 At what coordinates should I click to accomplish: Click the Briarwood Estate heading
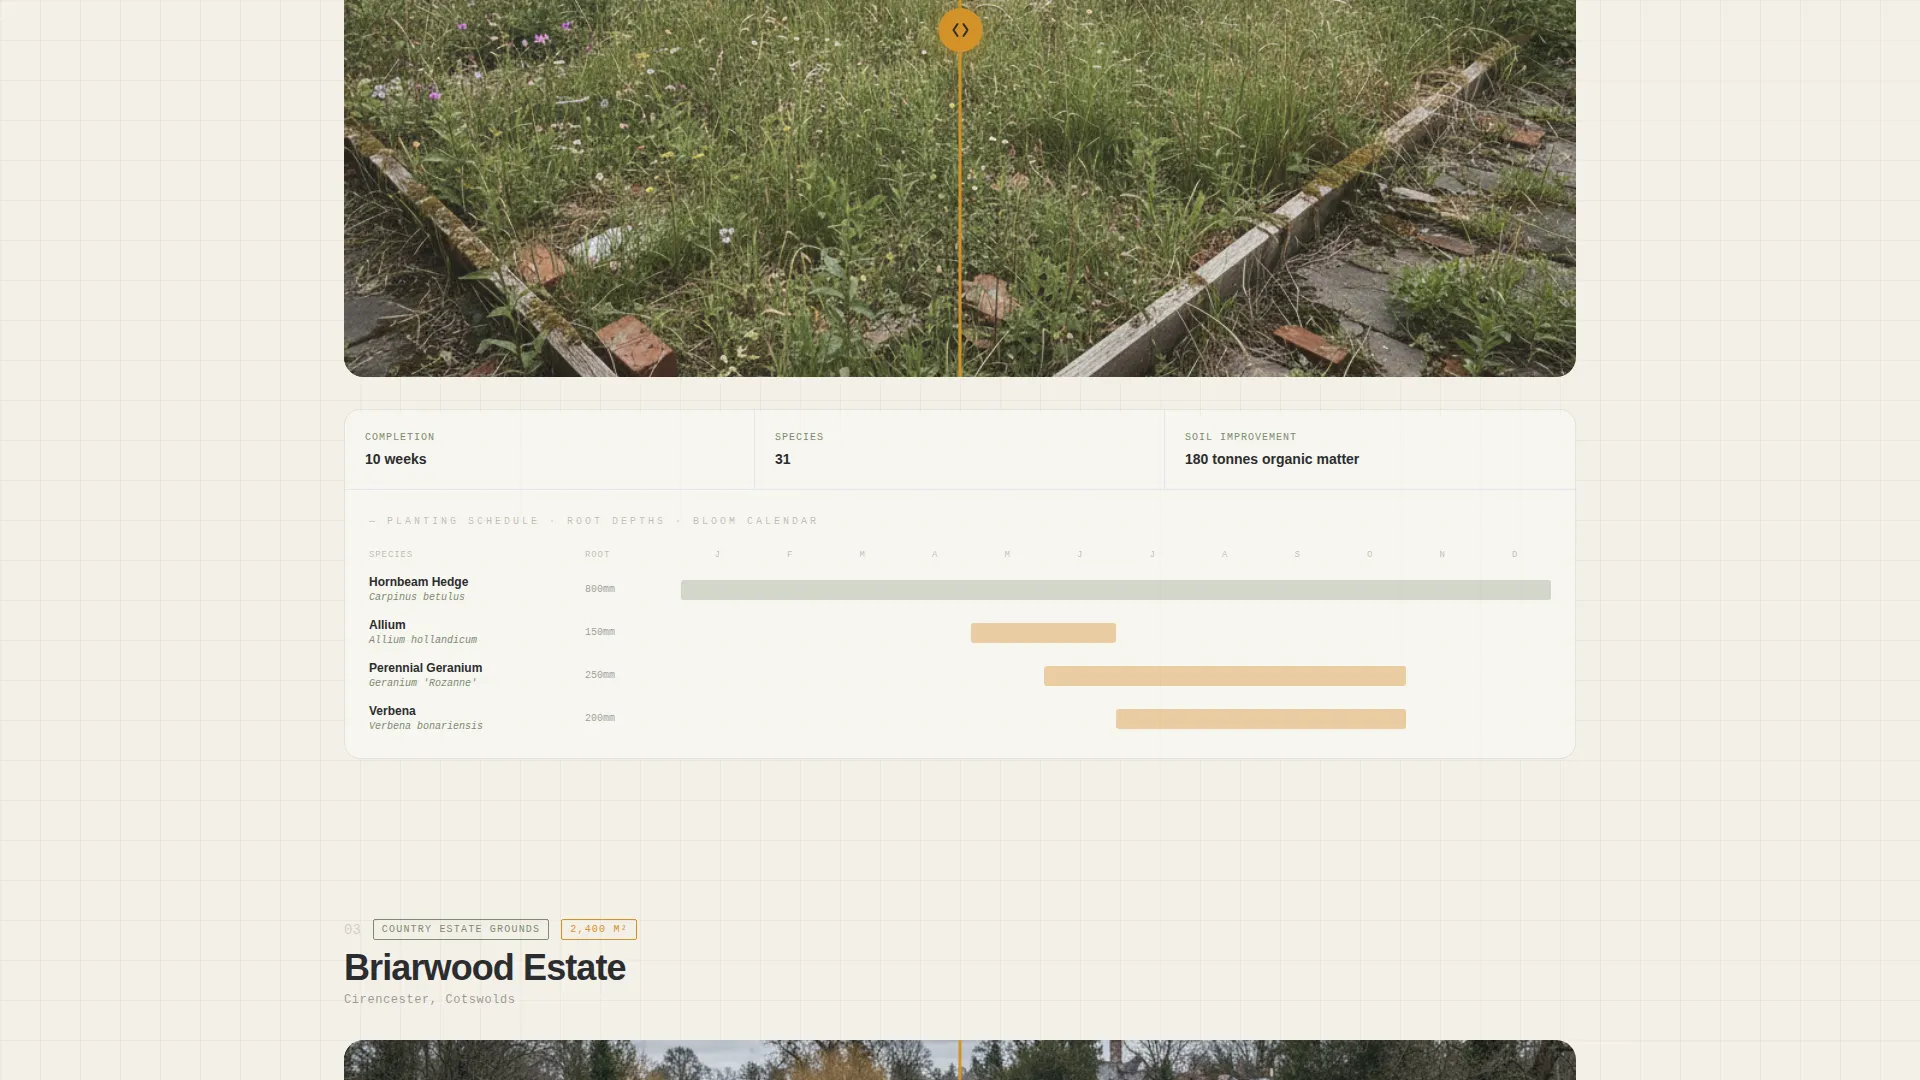[x=485, y=967]
